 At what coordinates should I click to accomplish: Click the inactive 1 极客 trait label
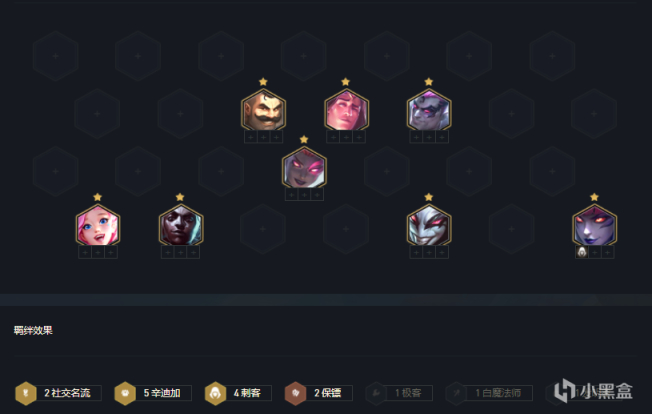(x=408, y=393)
